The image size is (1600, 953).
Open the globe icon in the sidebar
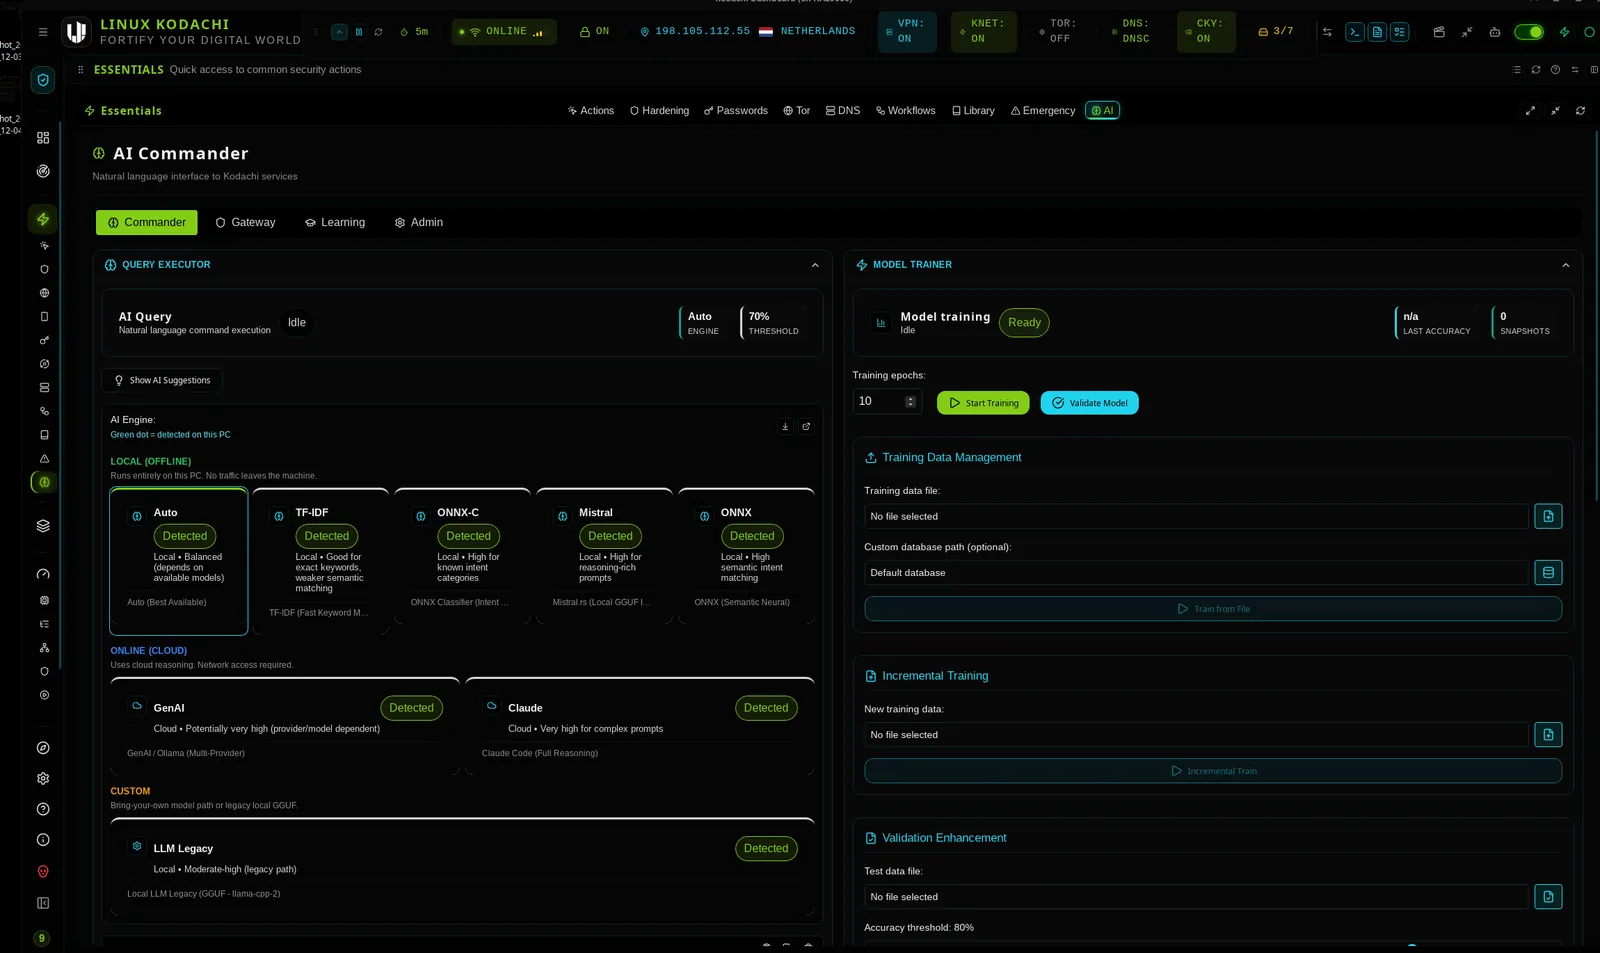[x=44, y=293]
